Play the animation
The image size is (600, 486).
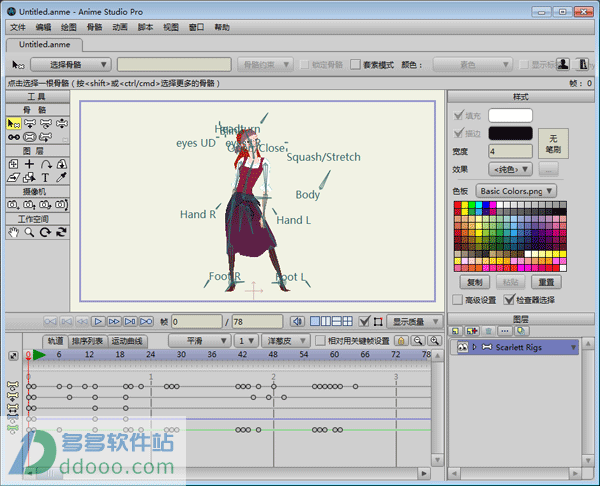click(98, 321)
